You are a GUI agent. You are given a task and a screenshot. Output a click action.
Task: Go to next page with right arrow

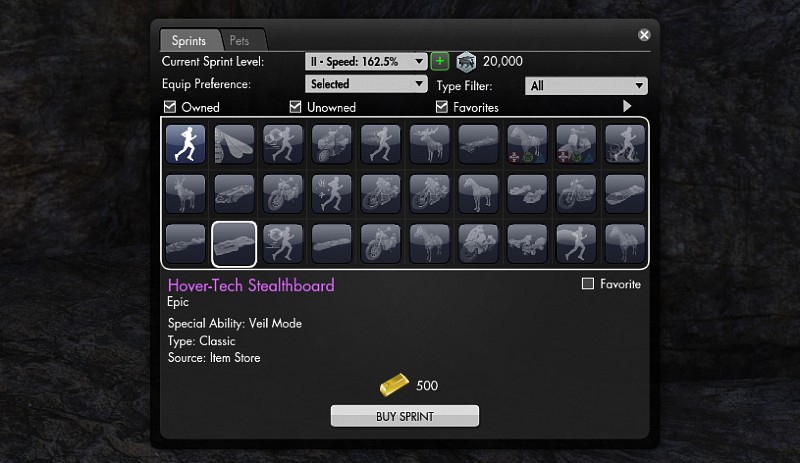point(627,106)
